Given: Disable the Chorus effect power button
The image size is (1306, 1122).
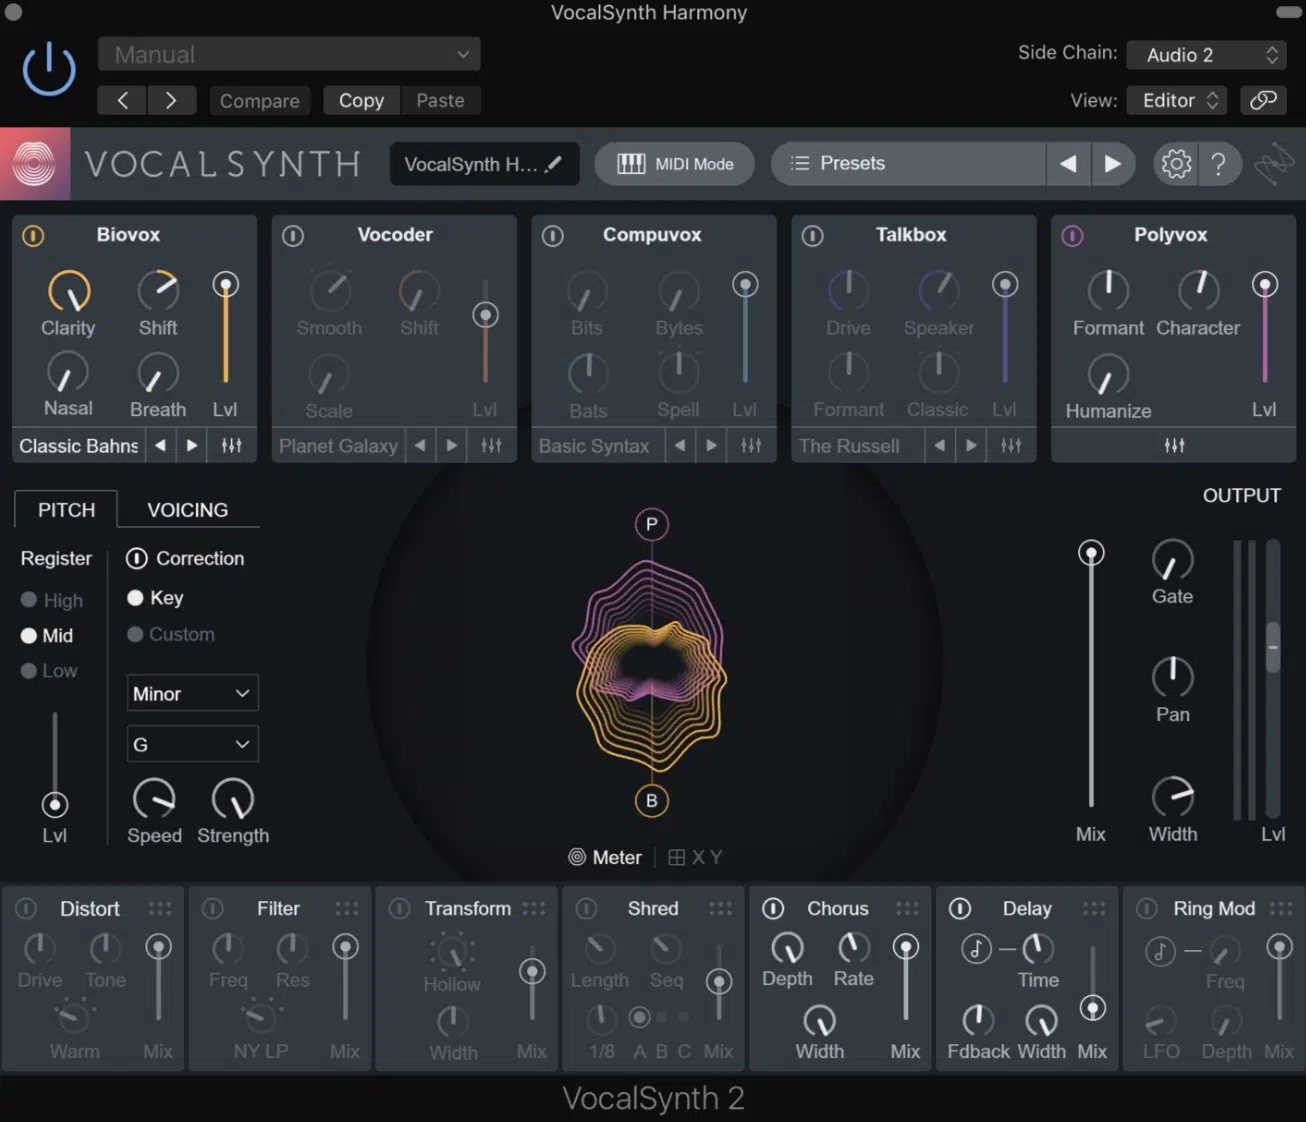Looking at the screenshot, I should point(773,908).
